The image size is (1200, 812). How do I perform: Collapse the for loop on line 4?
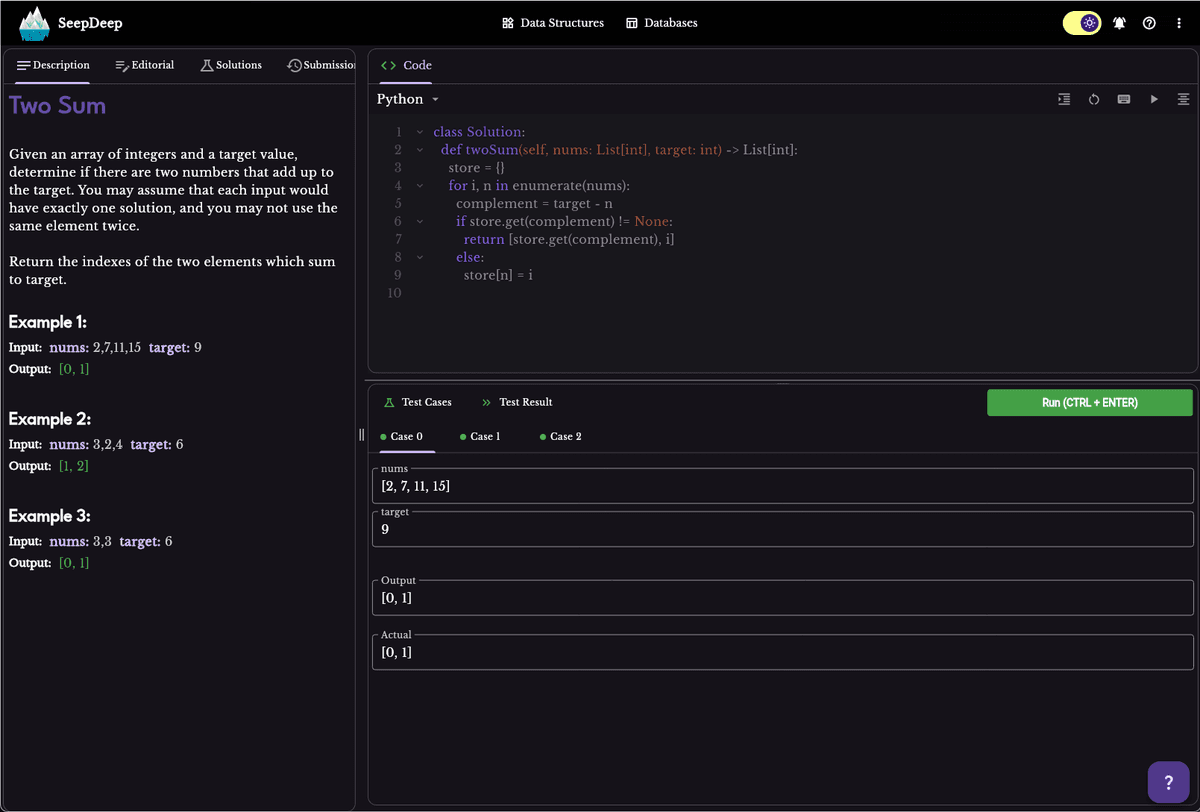tap(420, 186)
